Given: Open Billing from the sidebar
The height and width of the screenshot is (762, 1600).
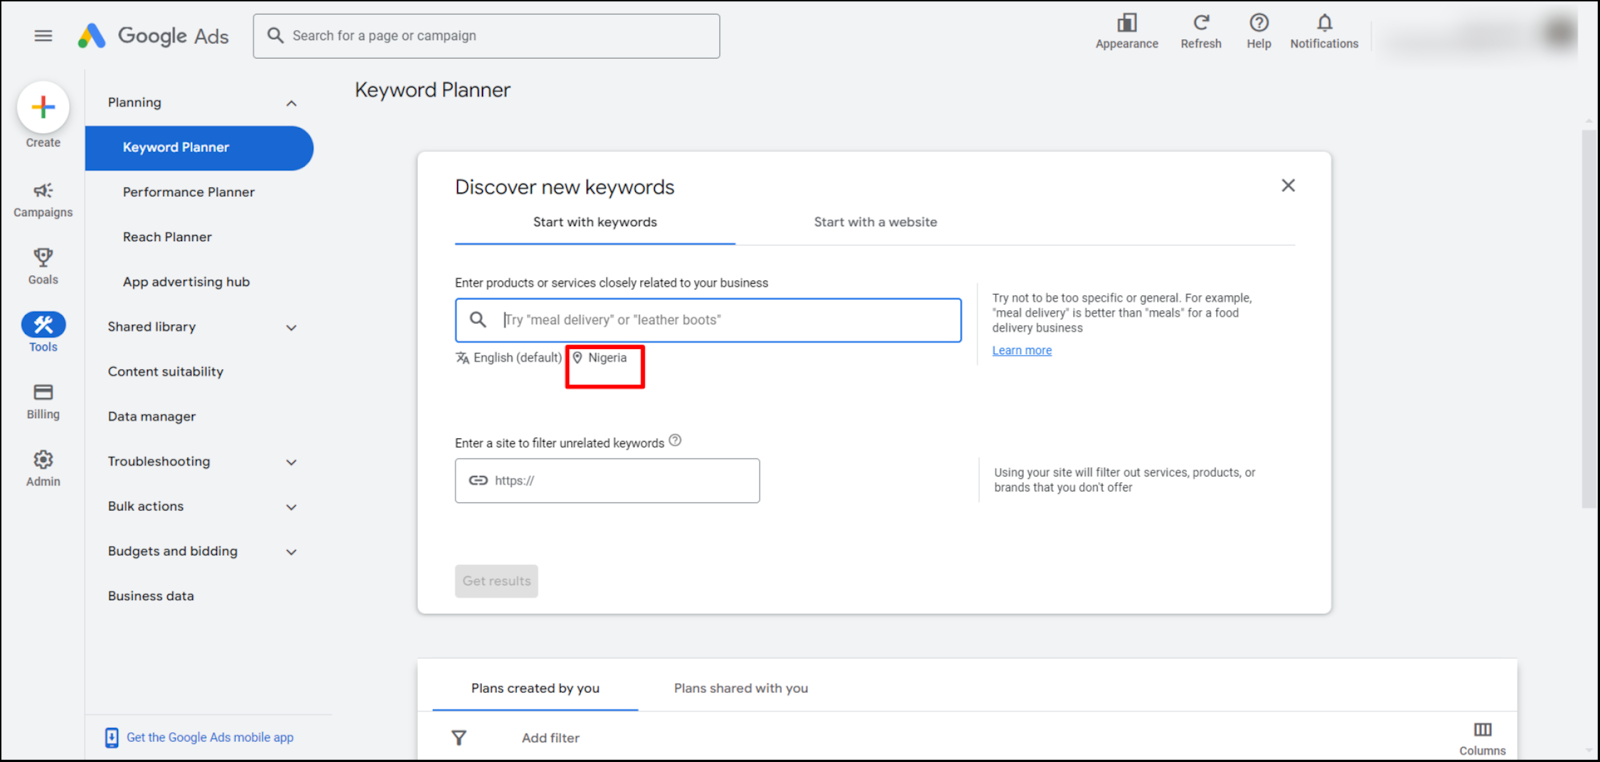Looking at the screenshot, I should 43,401.
